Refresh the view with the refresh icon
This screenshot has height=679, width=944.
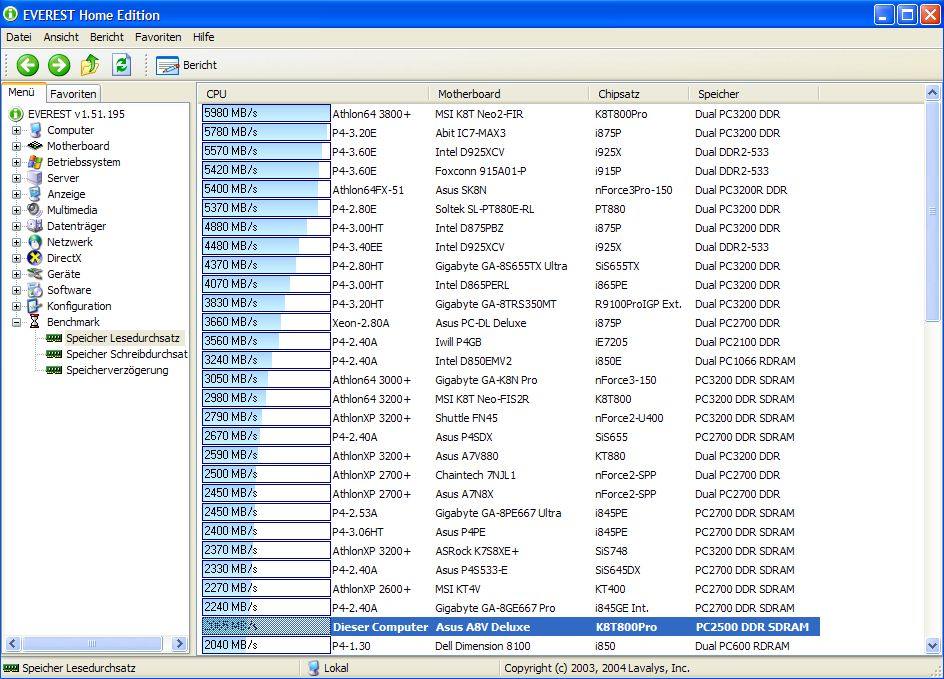[x=122, y=65]
